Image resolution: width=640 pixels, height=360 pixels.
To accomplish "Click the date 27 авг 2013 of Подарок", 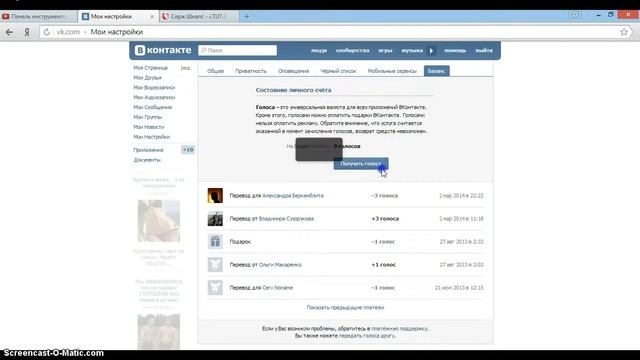I will coord(461,242).
